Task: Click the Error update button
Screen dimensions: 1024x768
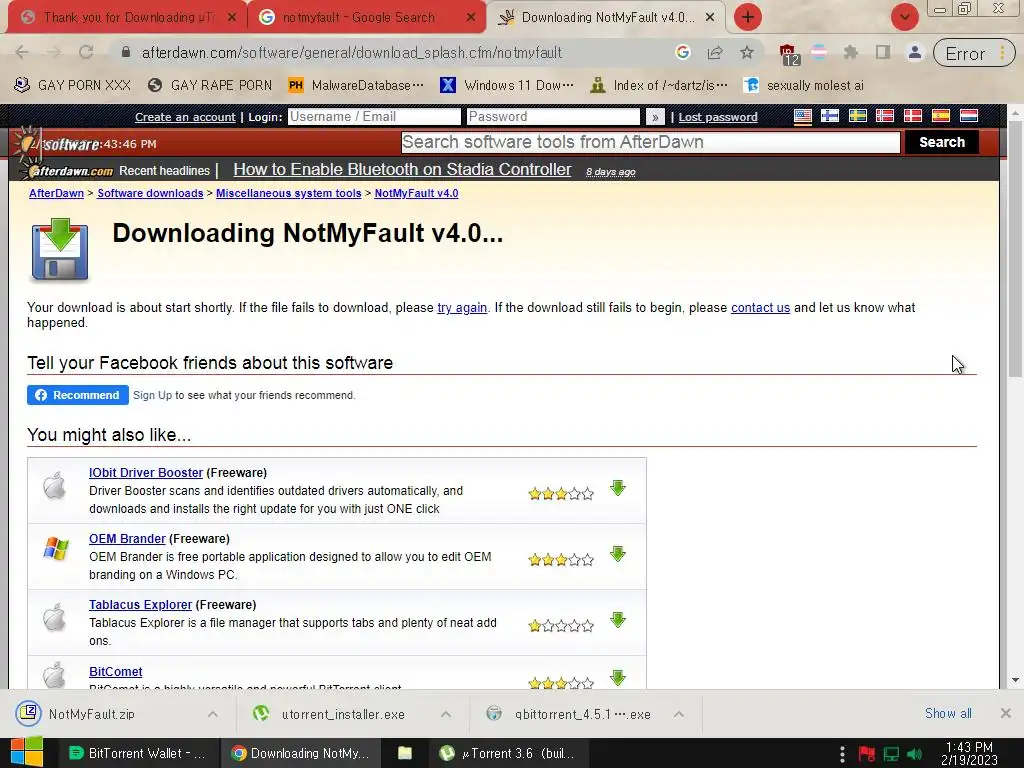Action: coord(974,54)
